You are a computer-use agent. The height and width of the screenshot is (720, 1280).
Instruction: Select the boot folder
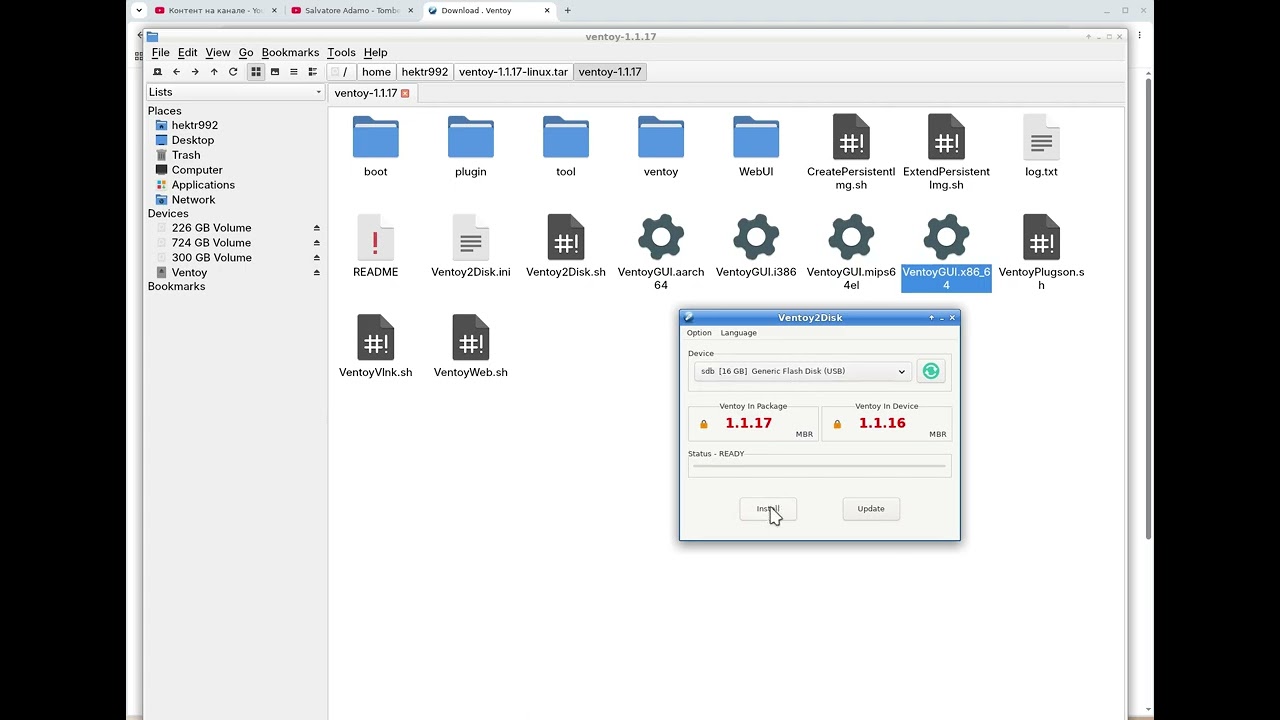376,146
